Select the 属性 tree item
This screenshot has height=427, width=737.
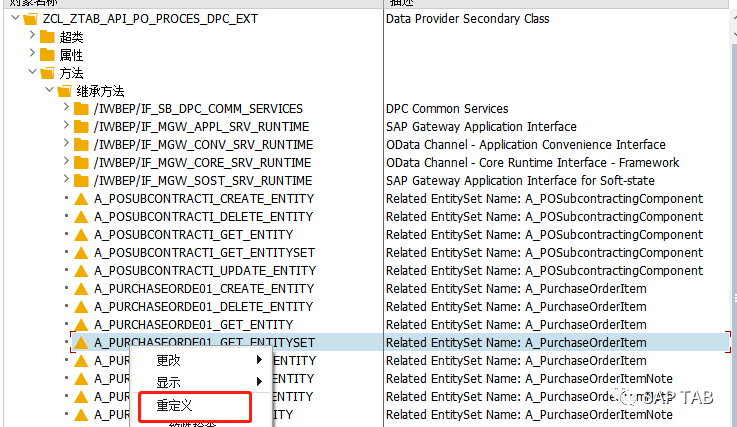[71, 55]
